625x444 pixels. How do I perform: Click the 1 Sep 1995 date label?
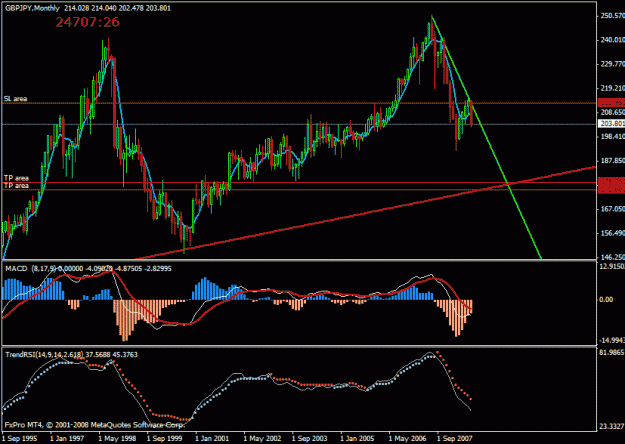tap(20, 438)
